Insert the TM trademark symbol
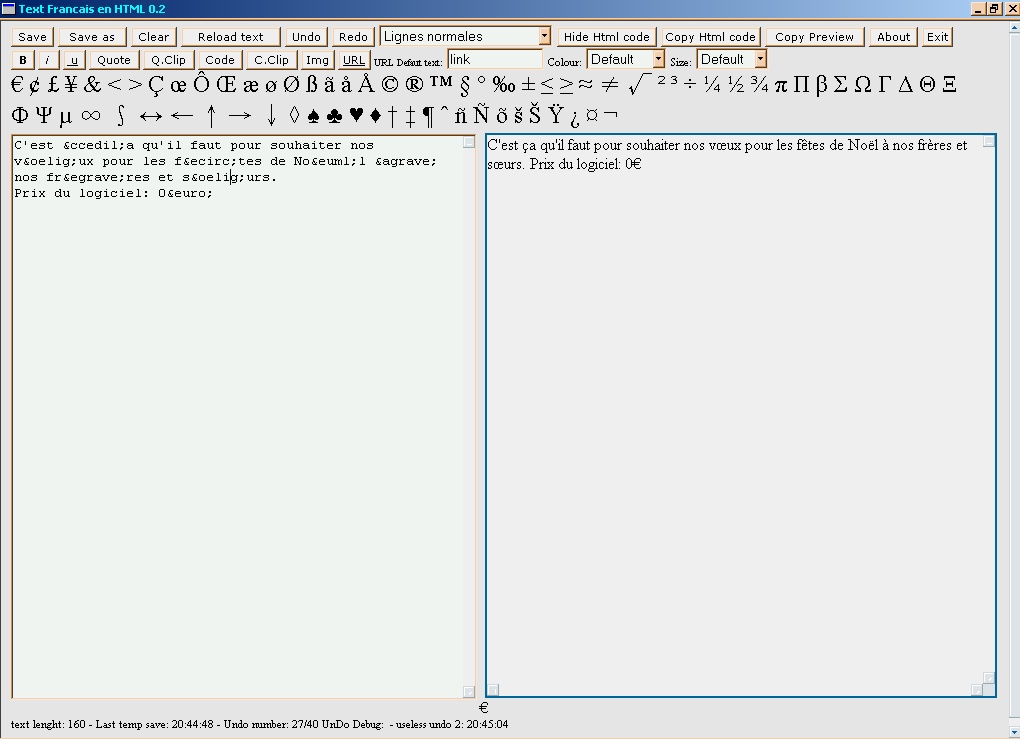 440,82
